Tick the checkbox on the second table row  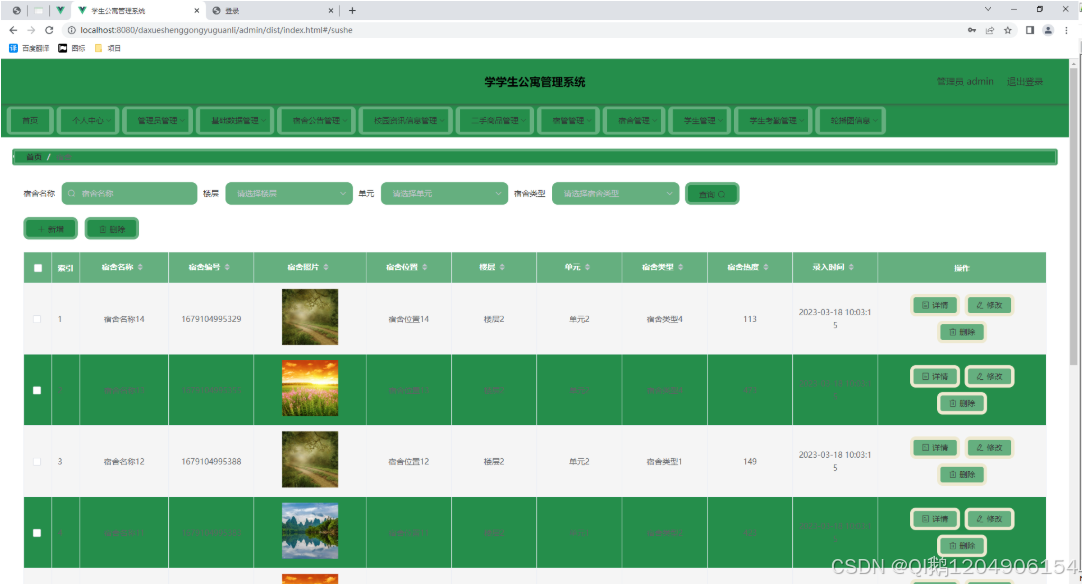coord(37,390)
